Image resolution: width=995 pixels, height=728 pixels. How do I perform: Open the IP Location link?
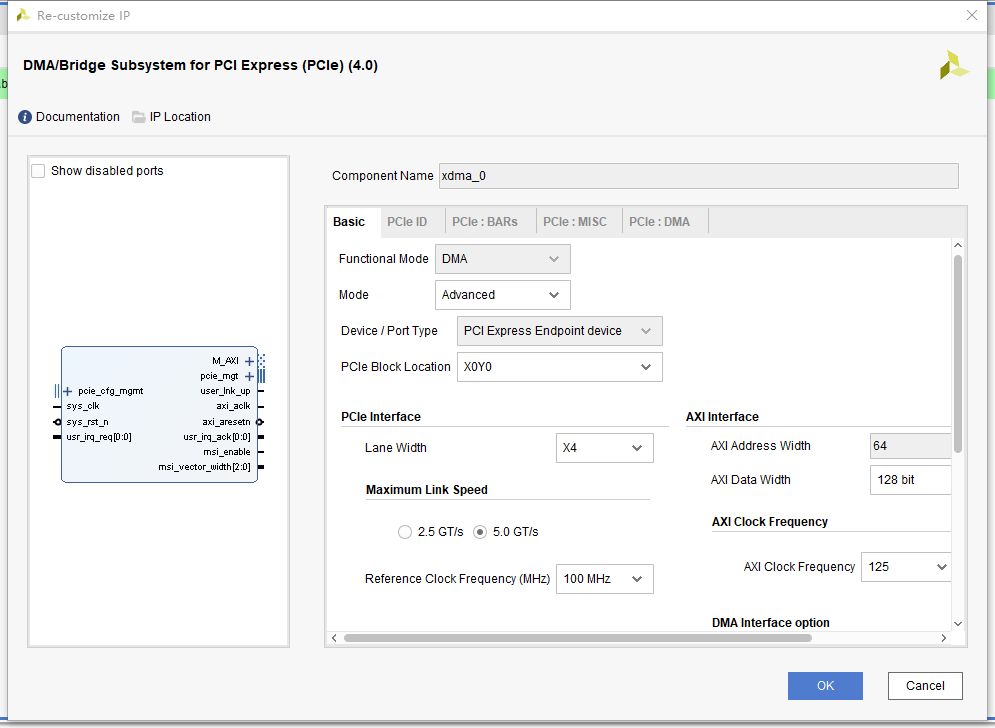180,117
